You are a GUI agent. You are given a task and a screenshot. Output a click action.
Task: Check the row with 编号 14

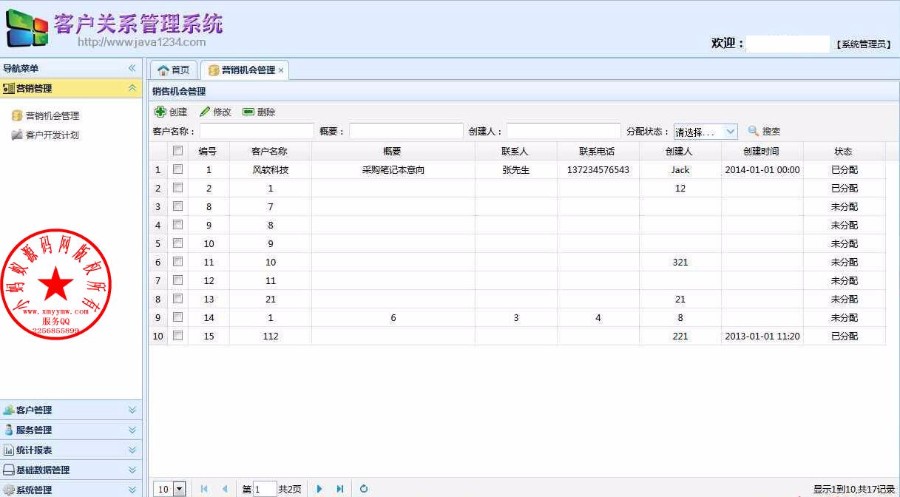(178, 317)
